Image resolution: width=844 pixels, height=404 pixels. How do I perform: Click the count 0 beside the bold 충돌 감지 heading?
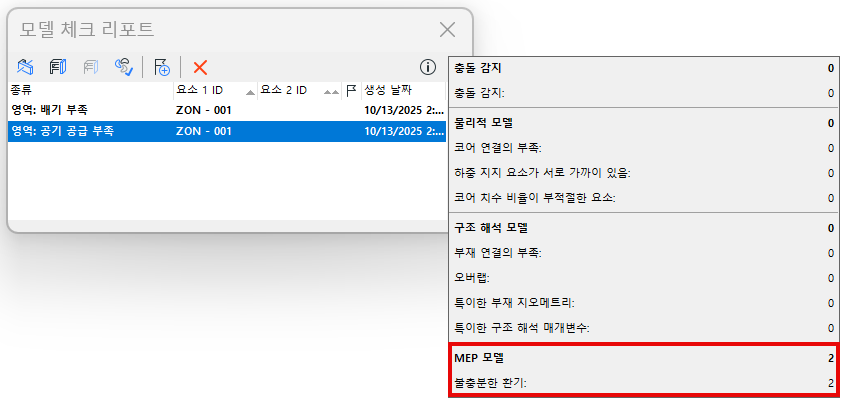pyautogui.click(x=831, y=68)
